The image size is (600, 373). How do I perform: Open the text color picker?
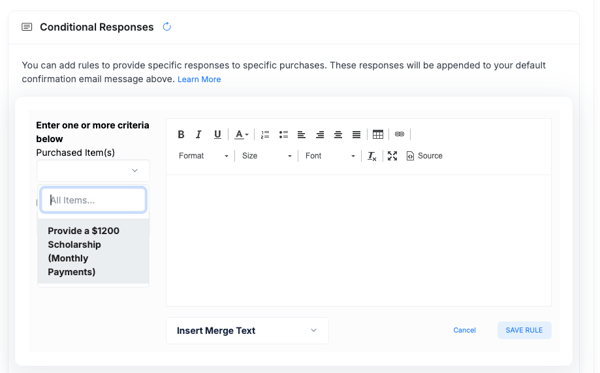click(x=241, y=134)
